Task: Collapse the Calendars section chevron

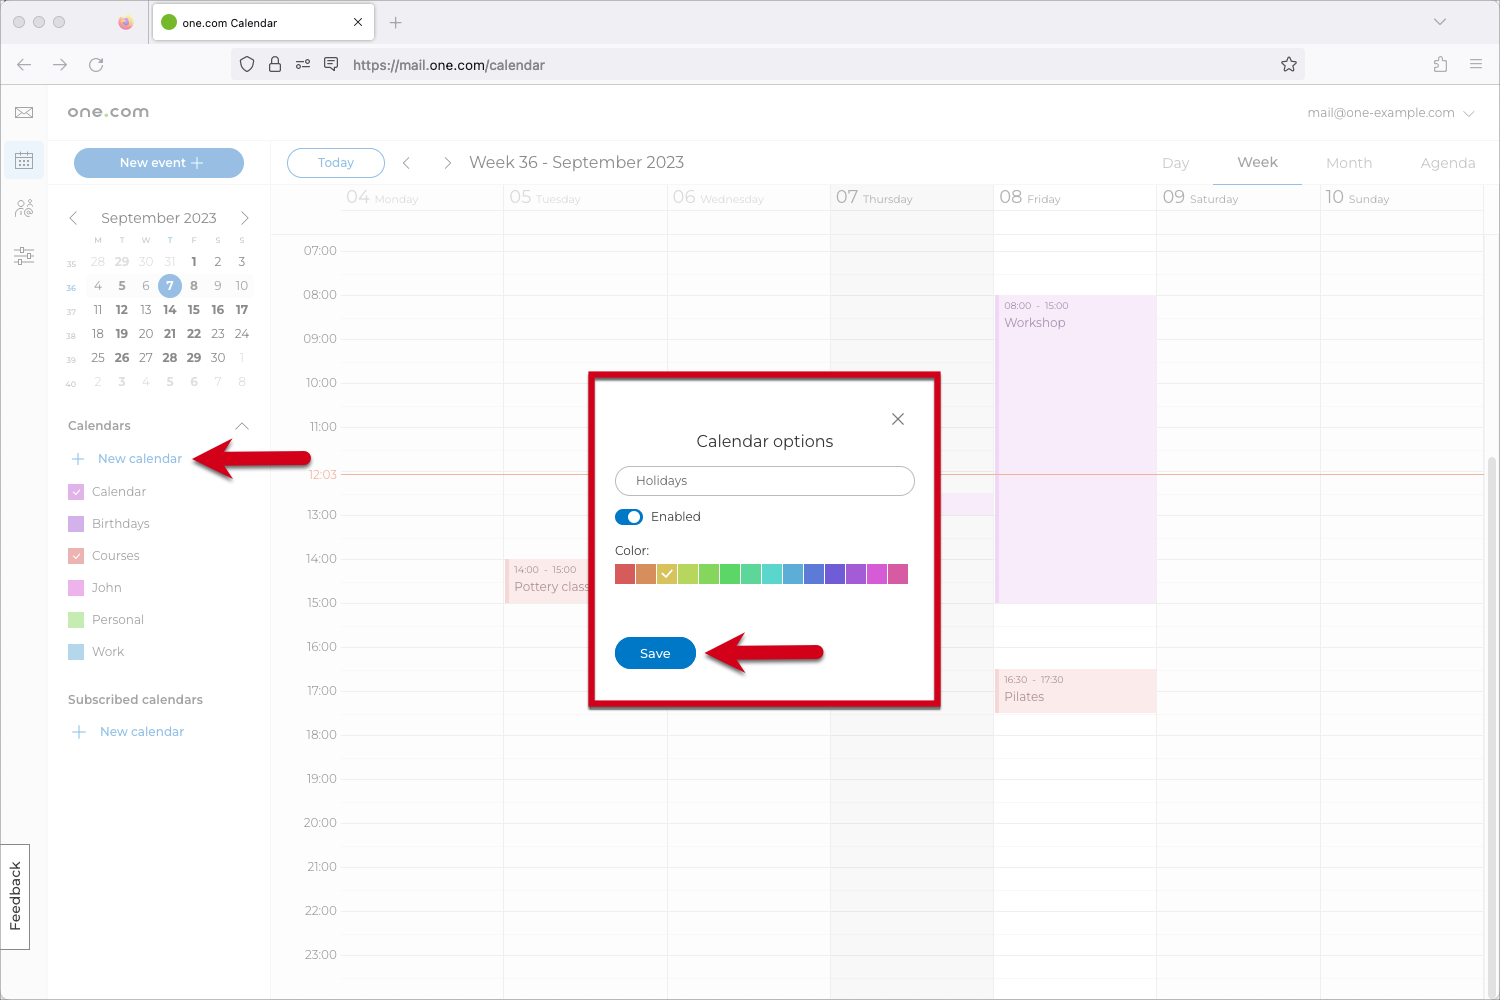Action: coord(241,425)
